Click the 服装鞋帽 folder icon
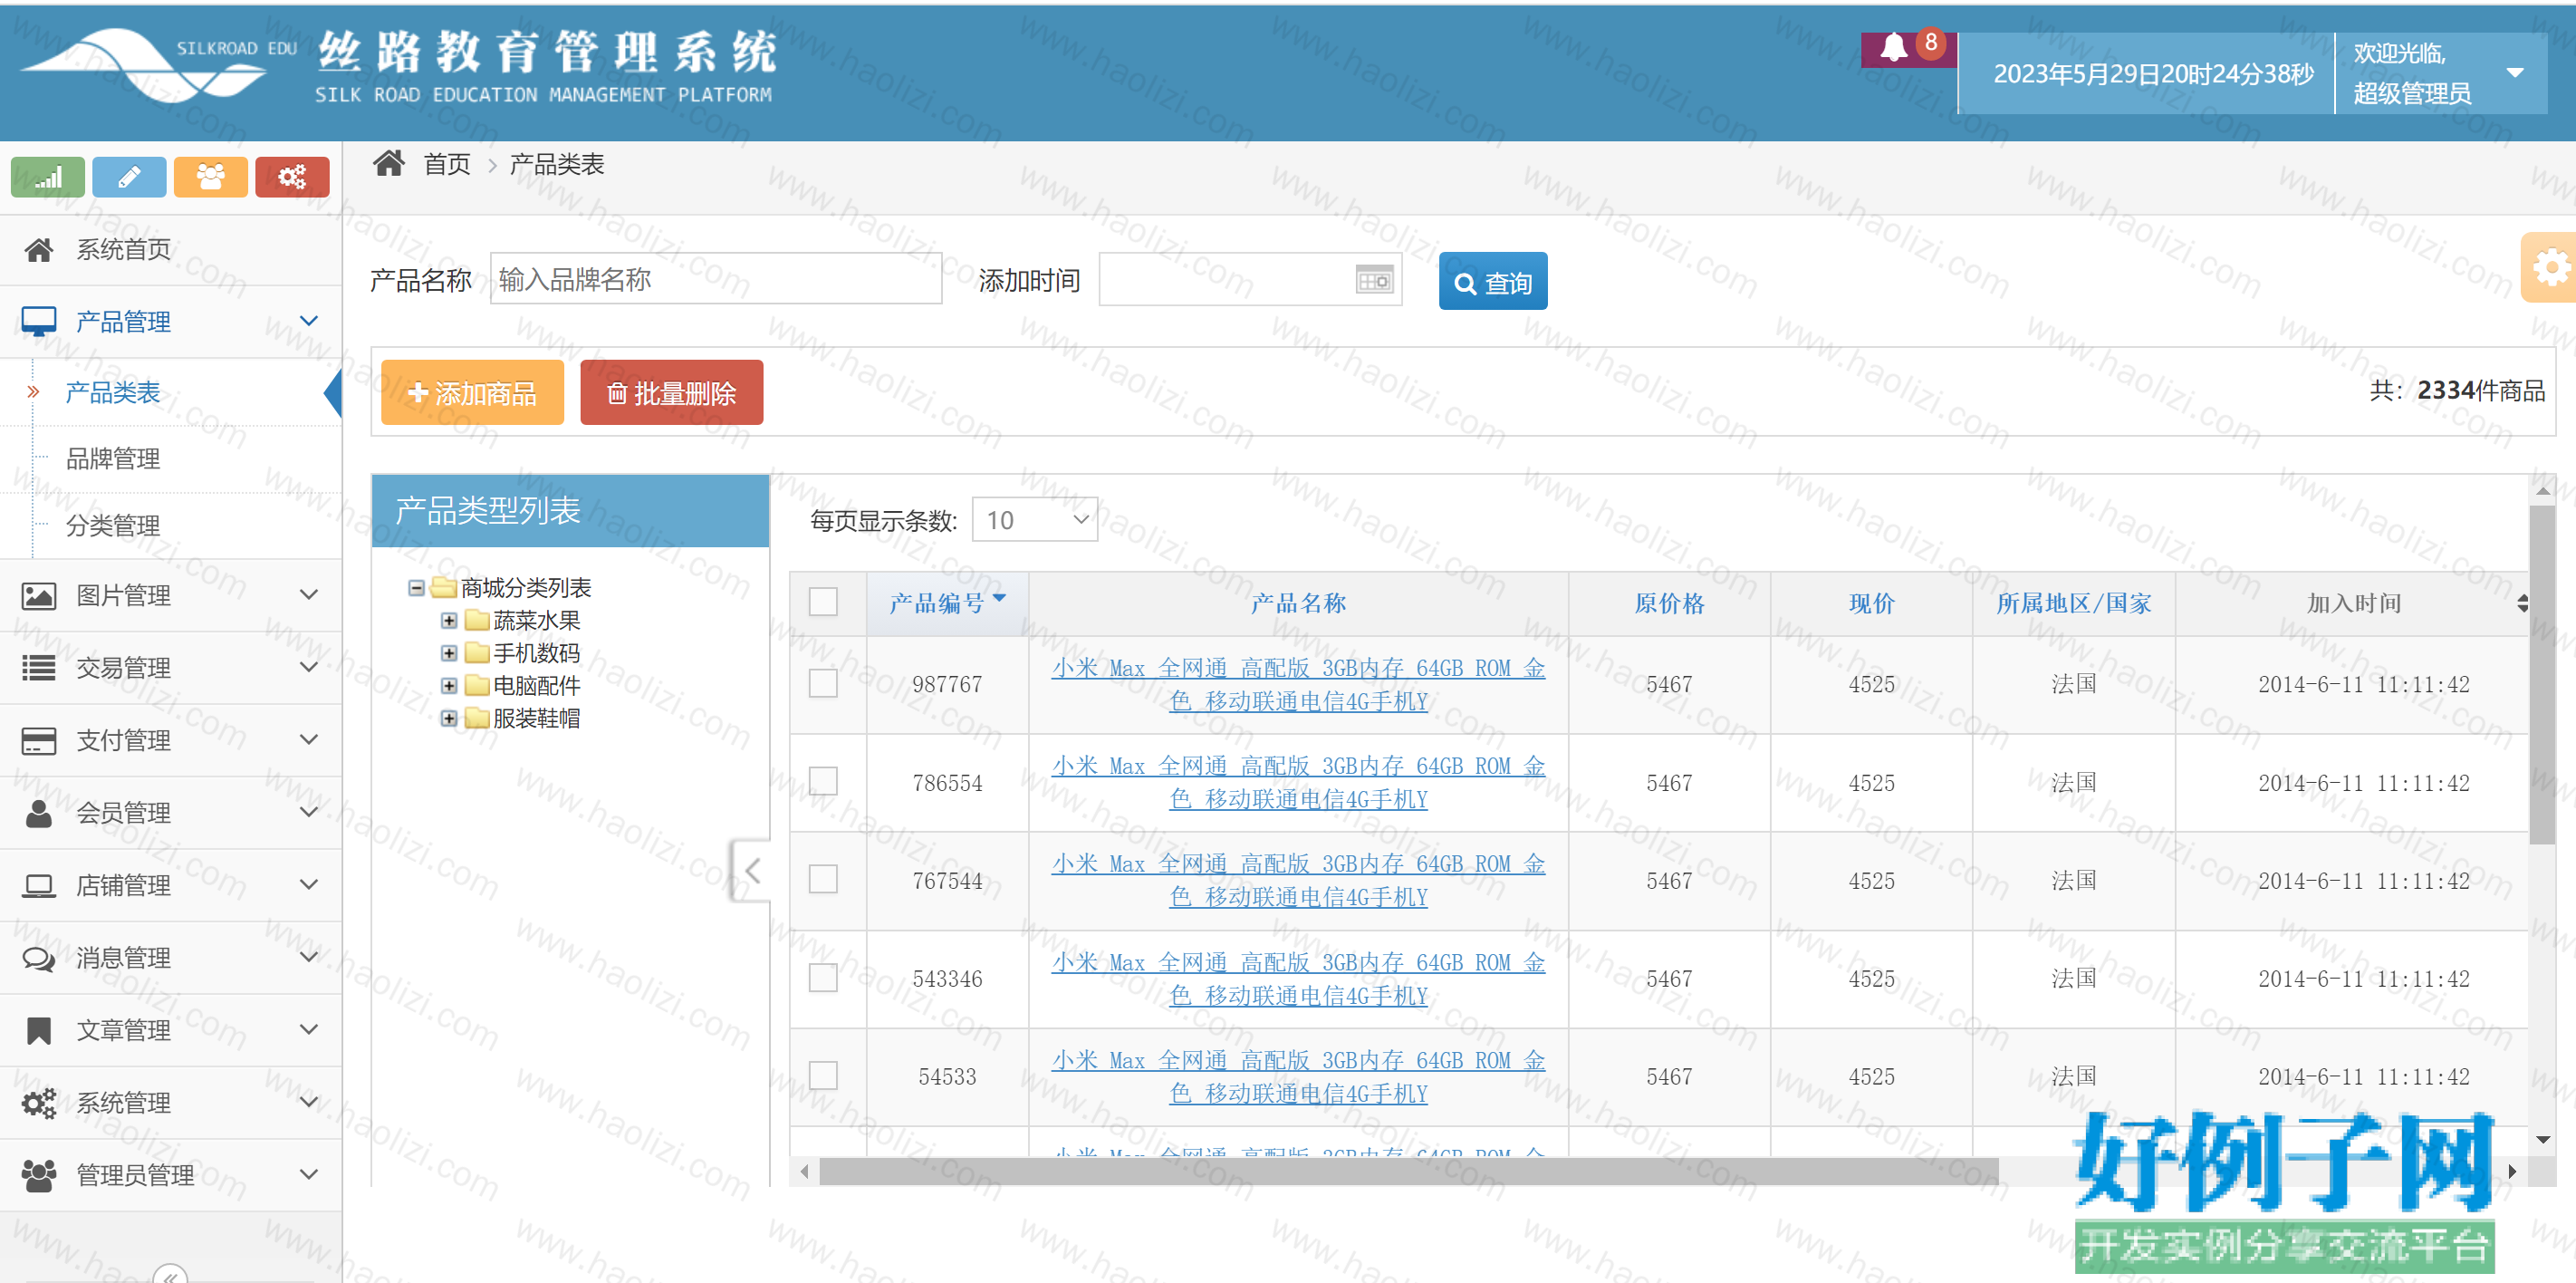 tap(477, 718)
